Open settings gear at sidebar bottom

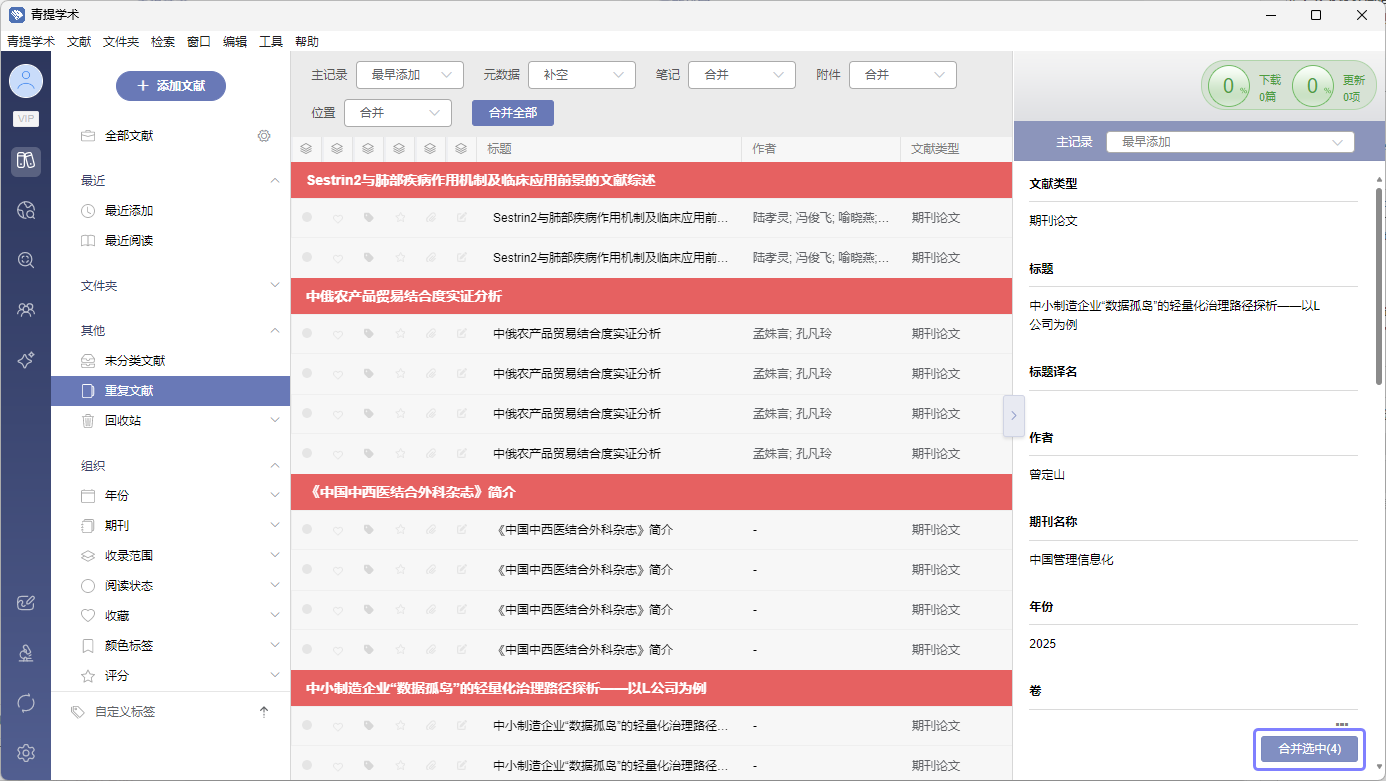point(26,753)
